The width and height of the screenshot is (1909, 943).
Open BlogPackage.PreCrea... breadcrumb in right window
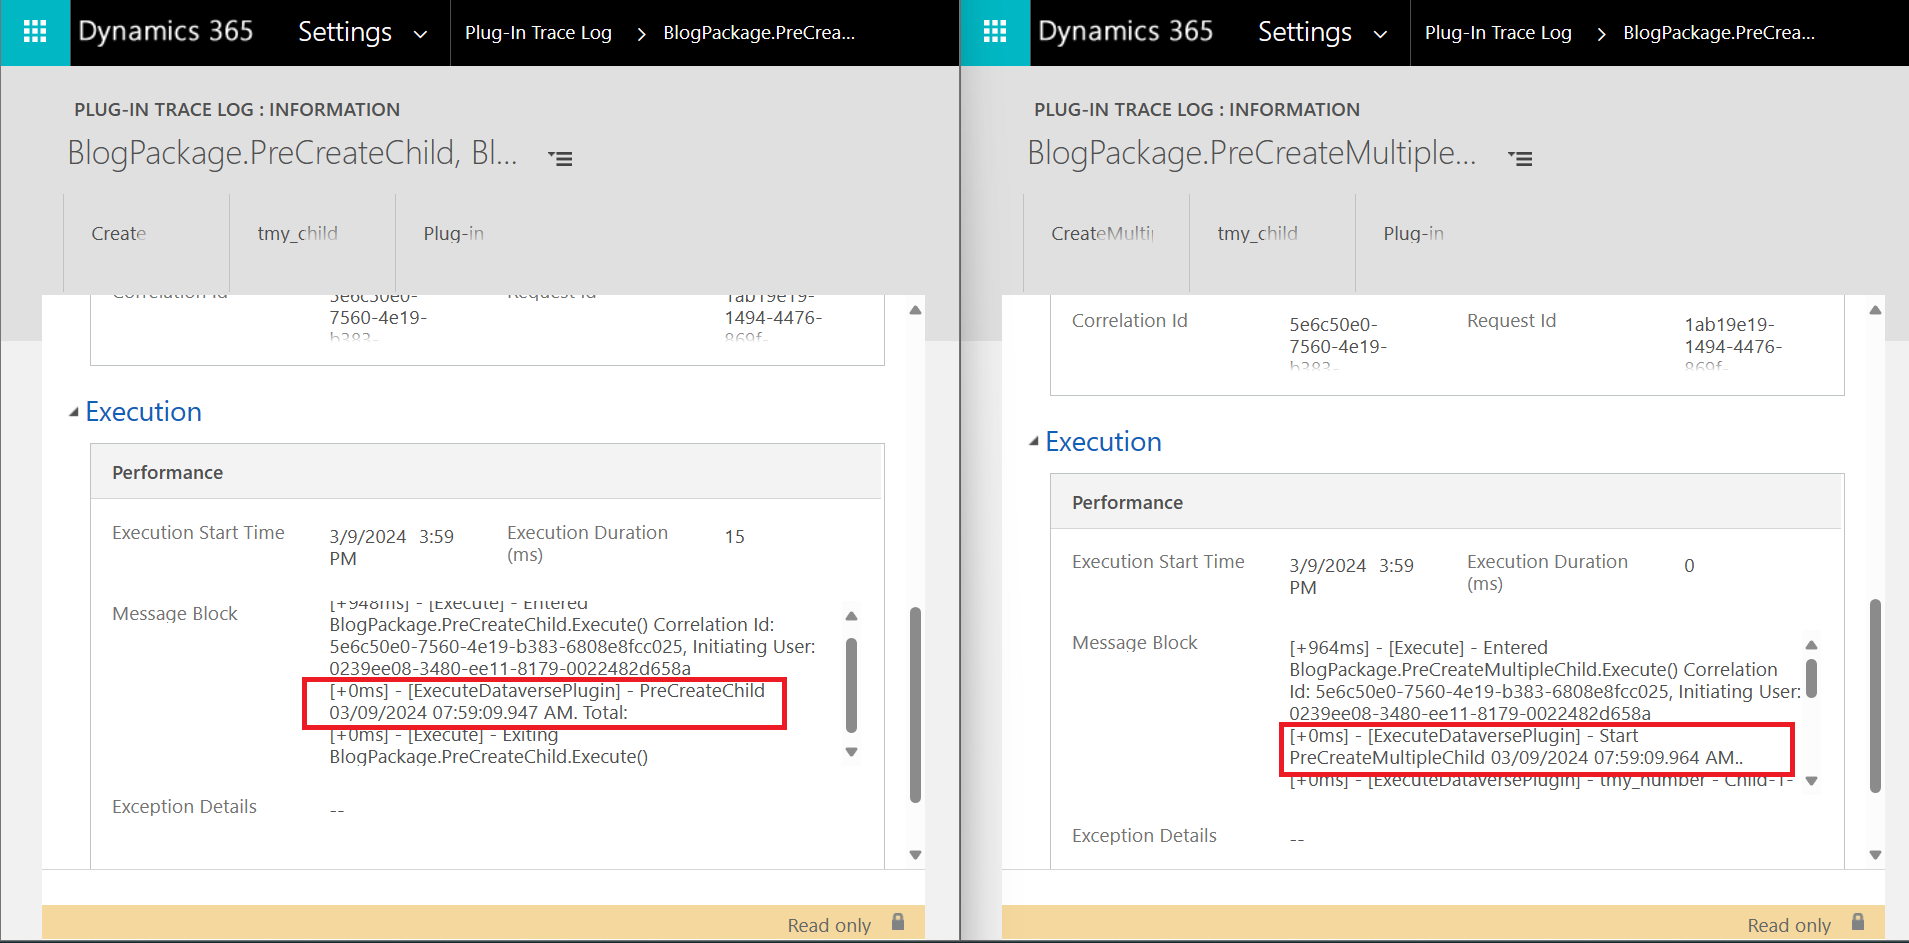point(1719,33)
